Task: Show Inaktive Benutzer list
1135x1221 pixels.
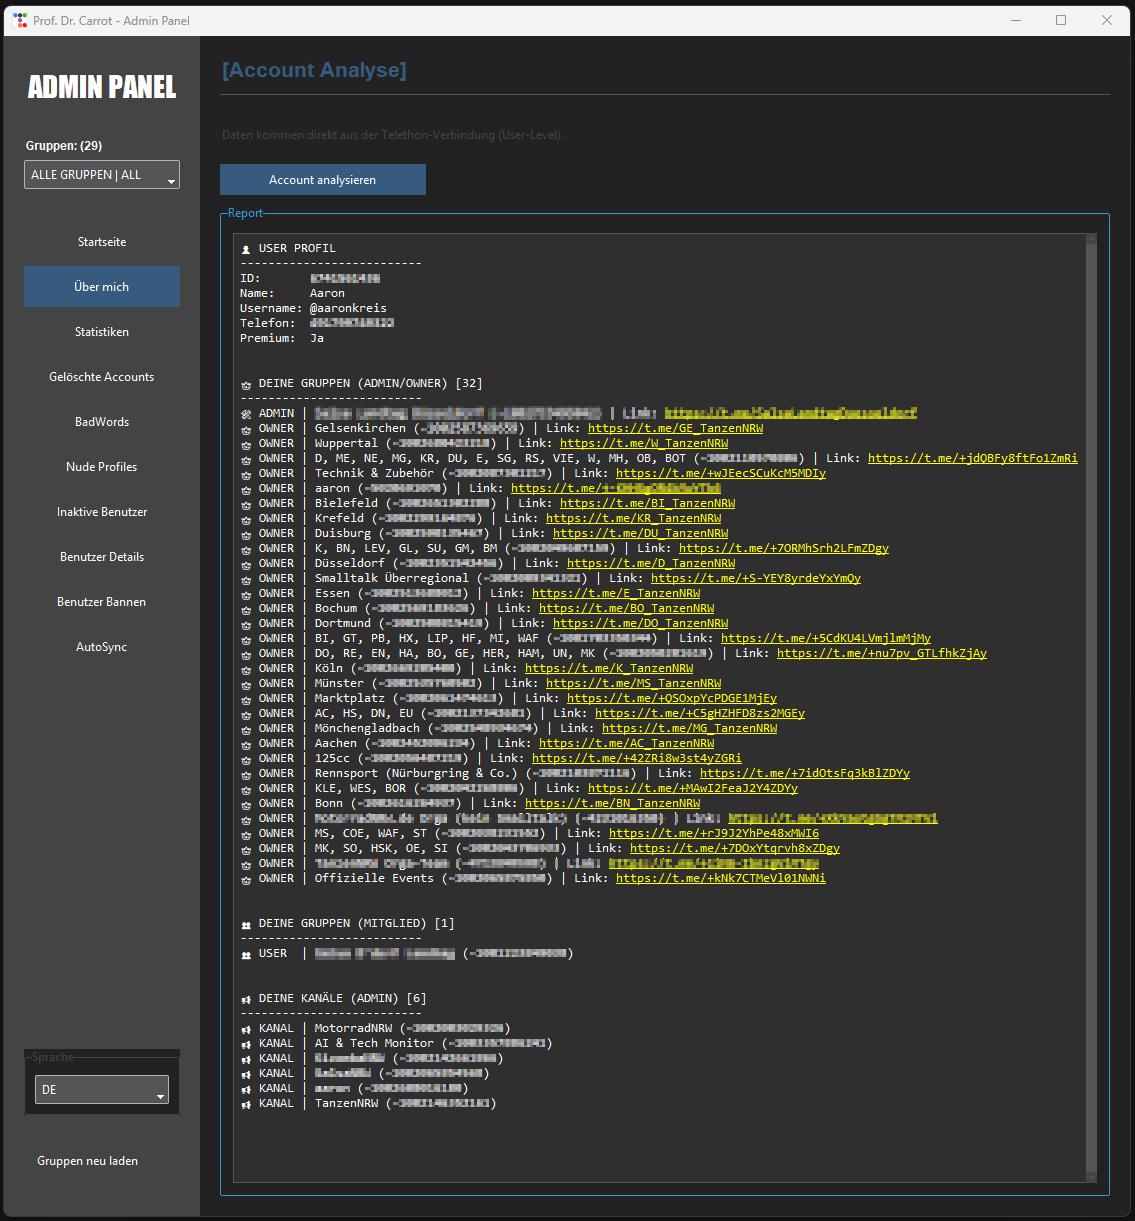Action: click(102, 512)
